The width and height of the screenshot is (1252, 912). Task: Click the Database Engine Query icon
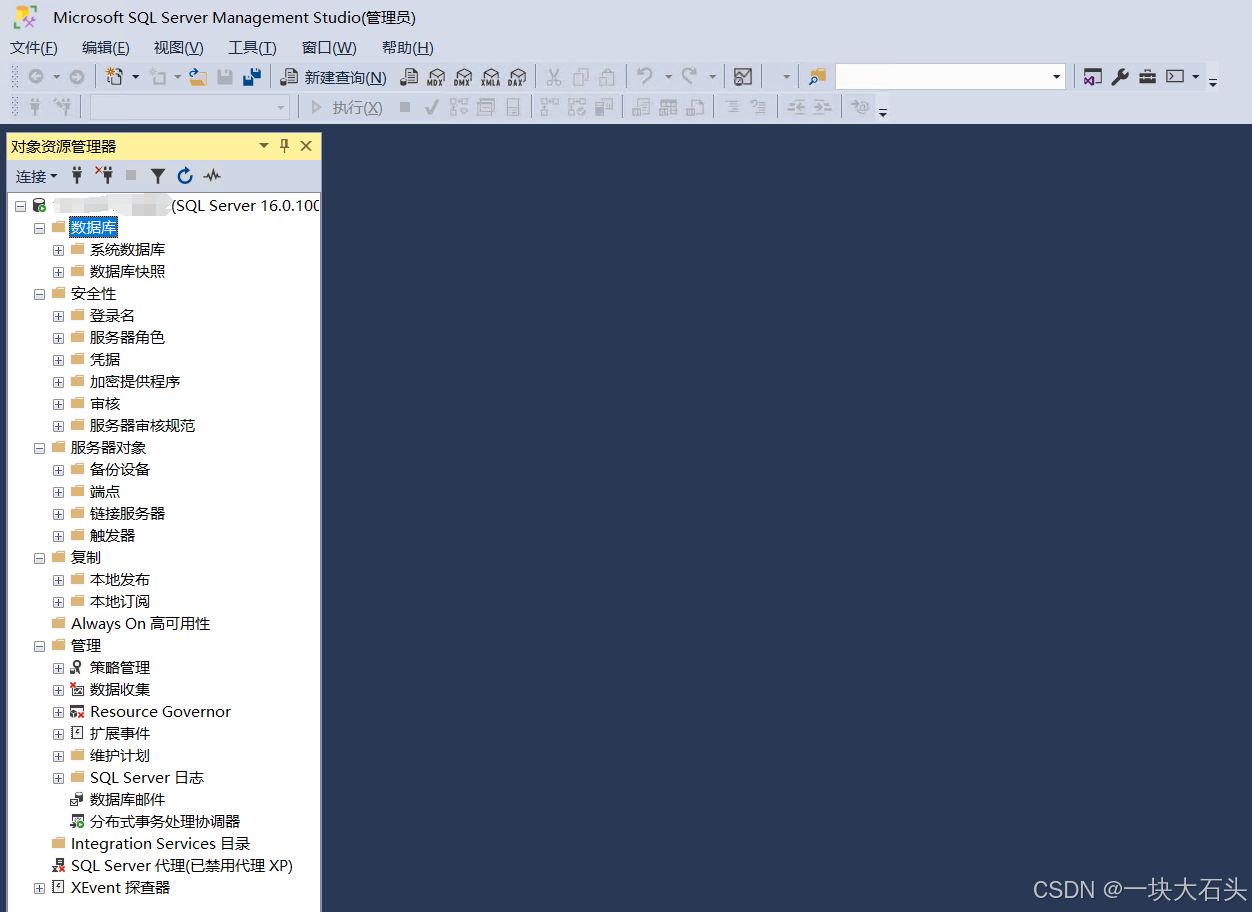click(409, 77)
